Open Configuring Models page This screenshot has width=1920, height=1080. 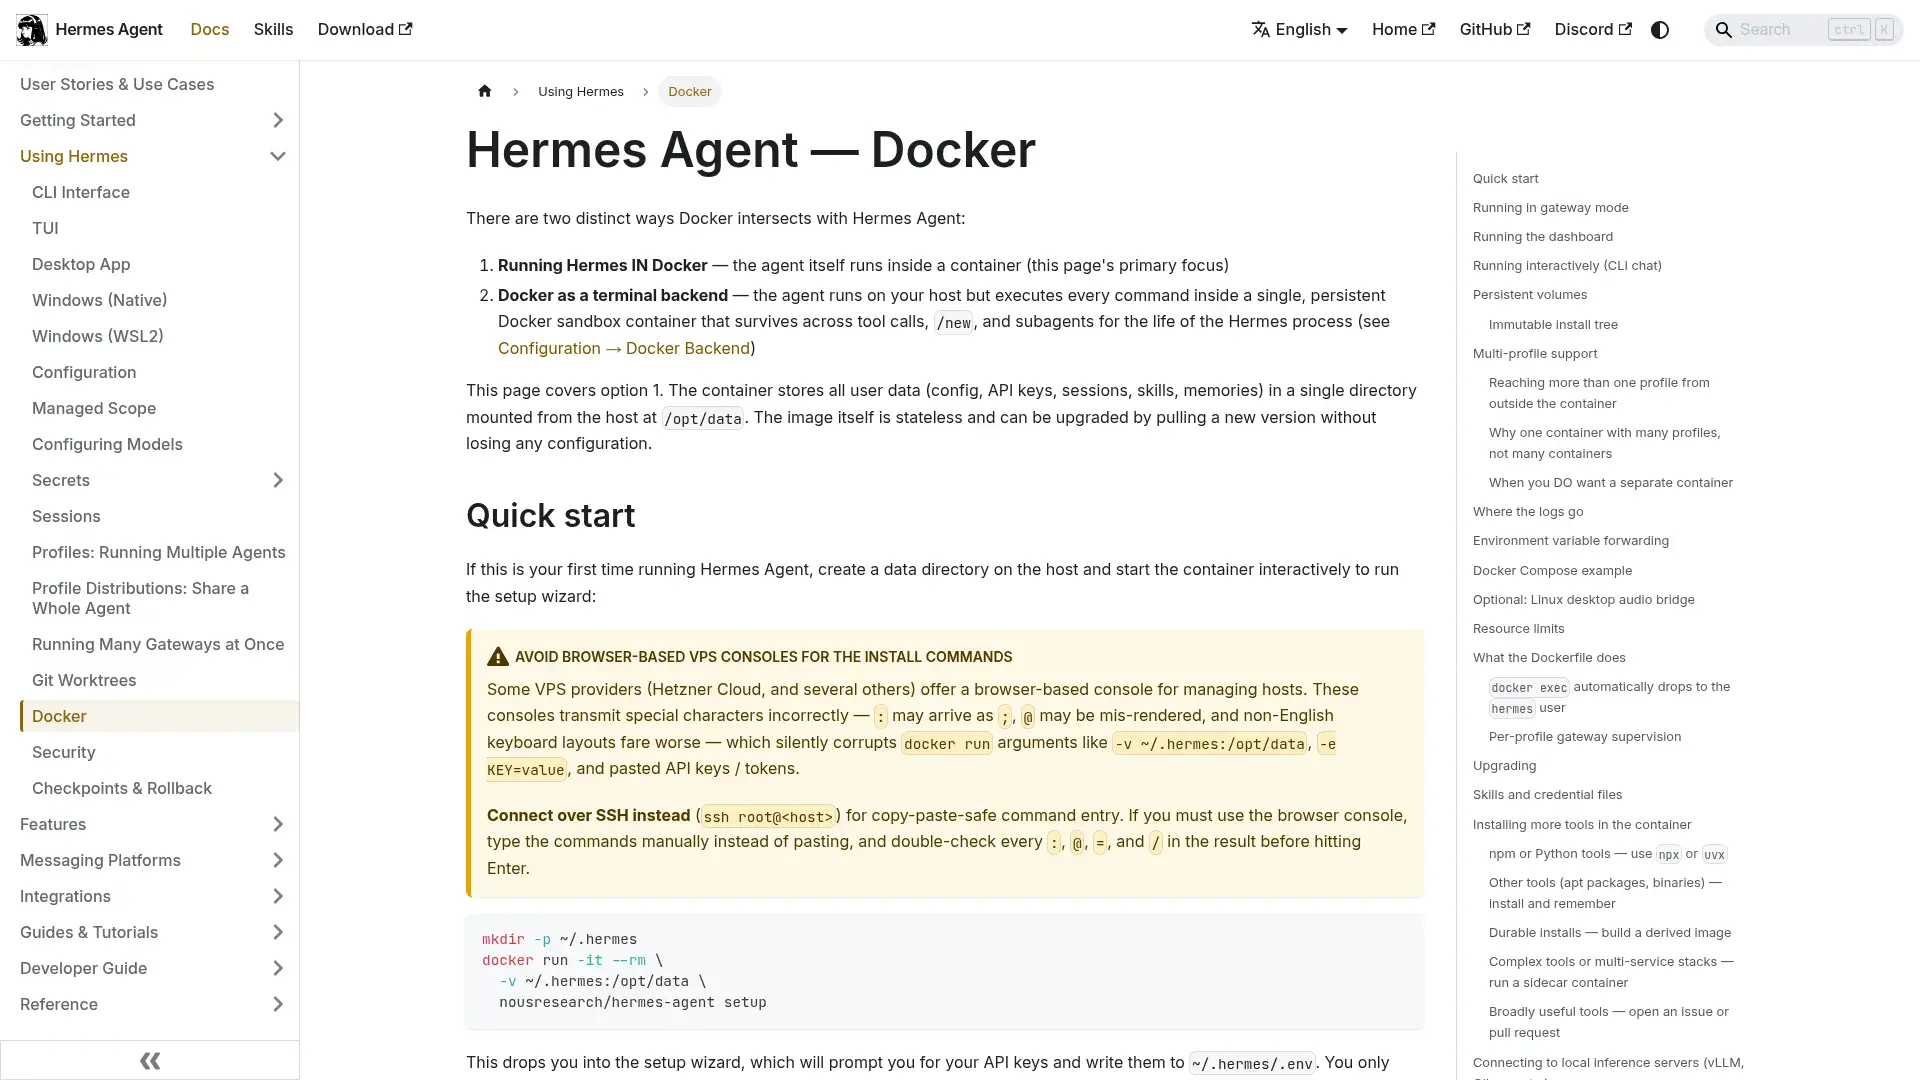(x=107, y=444)
